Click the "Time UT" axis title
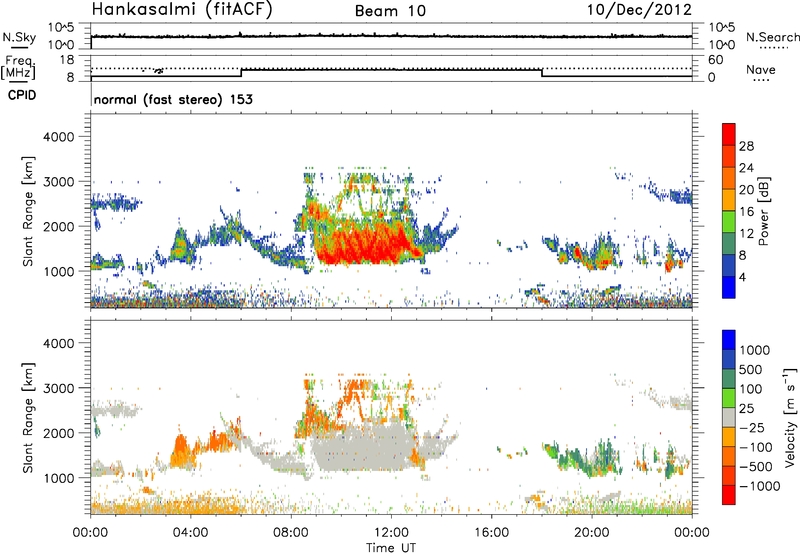This screenshot has height=554, width=800. coord(391,547)
